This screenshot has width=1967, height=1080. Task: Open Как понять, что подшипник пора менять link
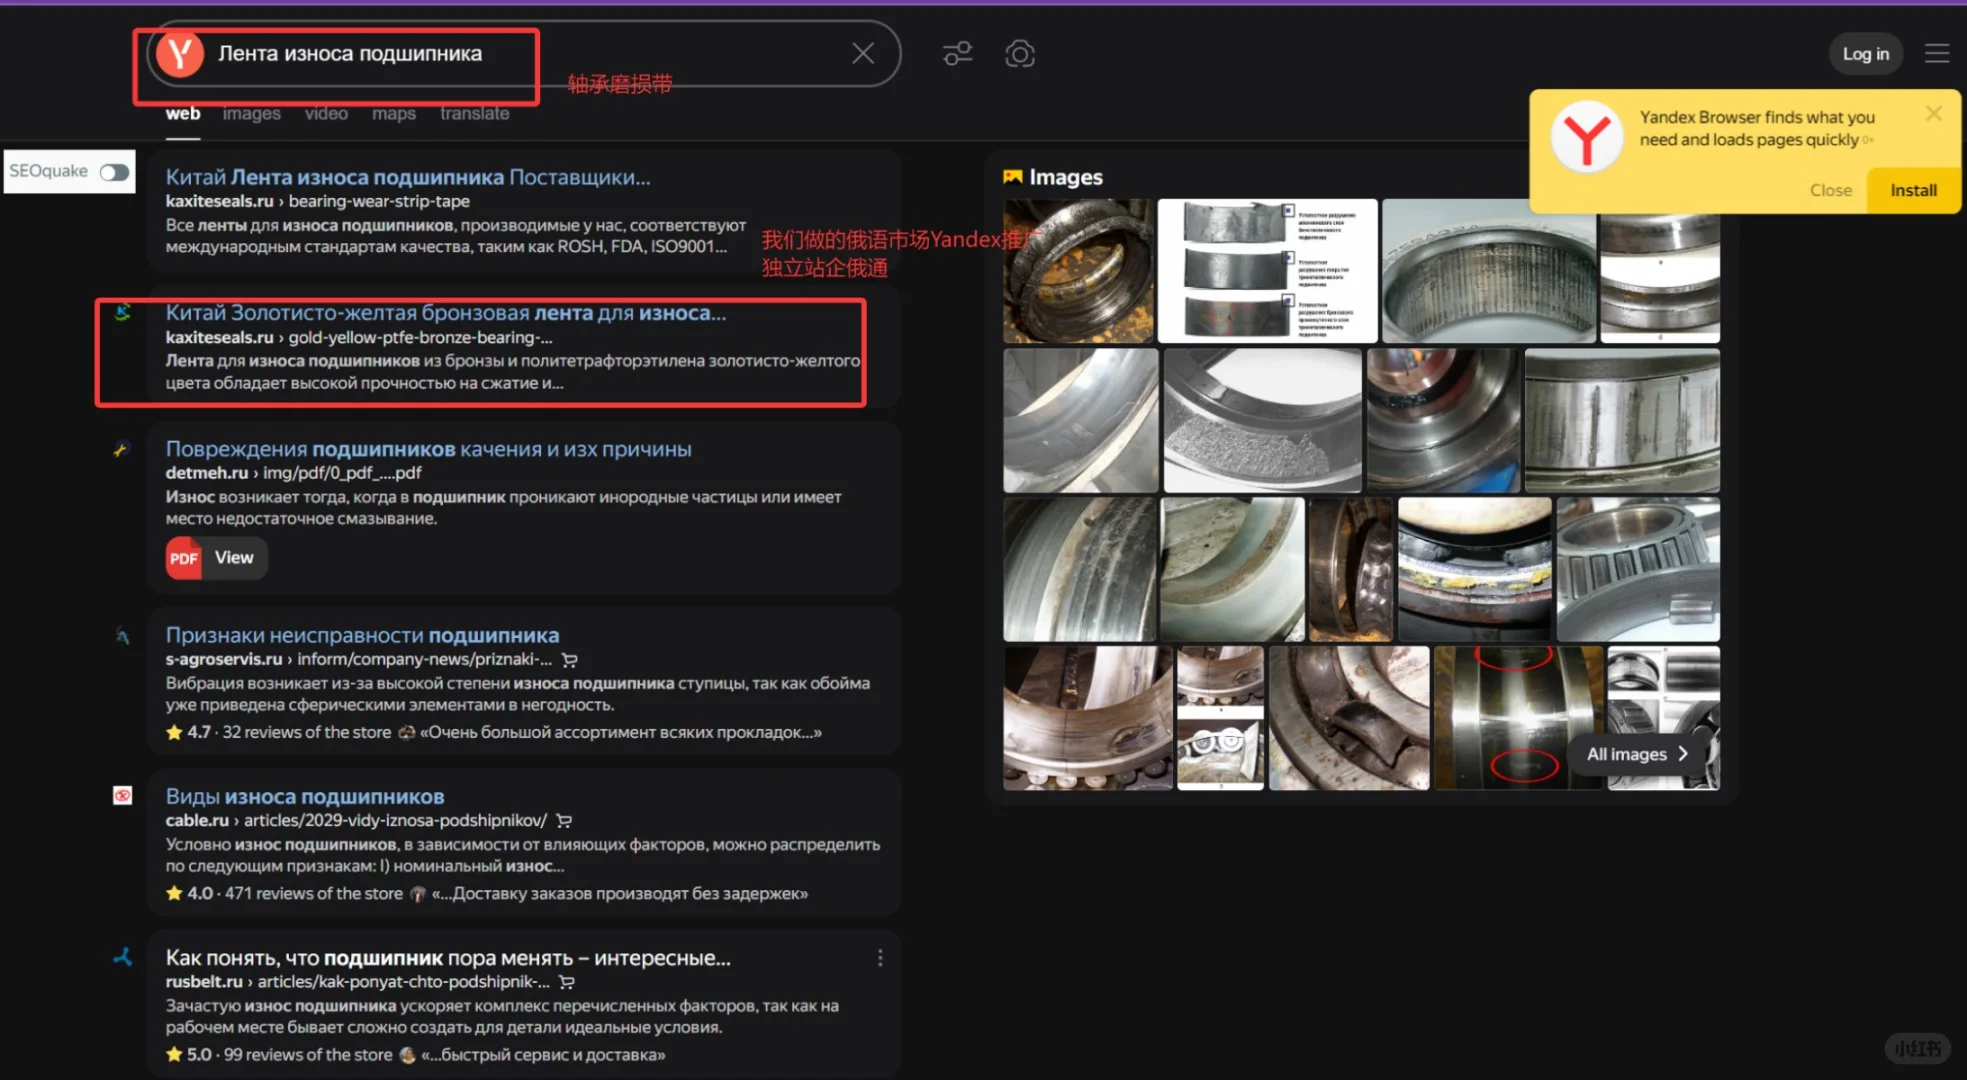(x=448, y=958)
